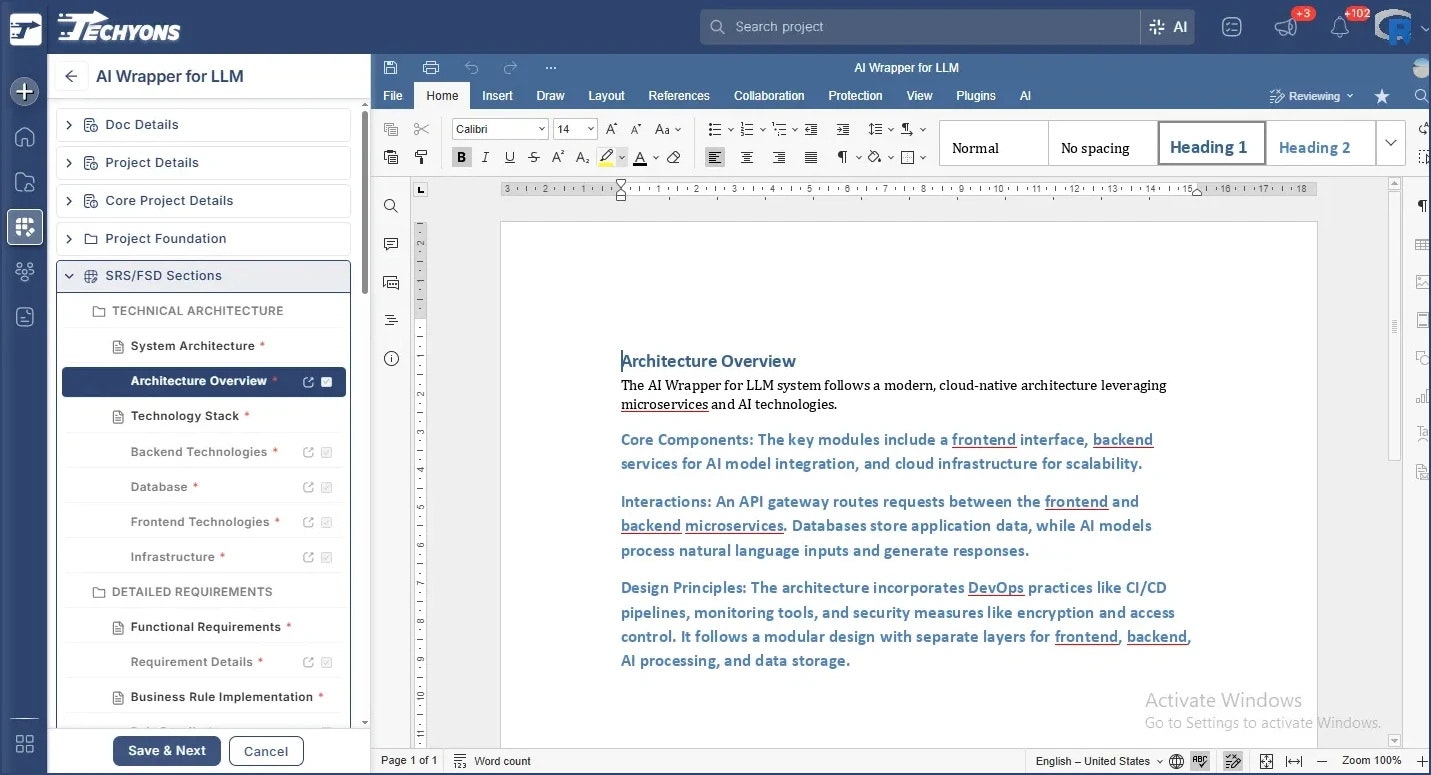The width and height of the screenshot is (1431, 775).
Task: Expand the Doc Details section
Action: click(68, 124)
